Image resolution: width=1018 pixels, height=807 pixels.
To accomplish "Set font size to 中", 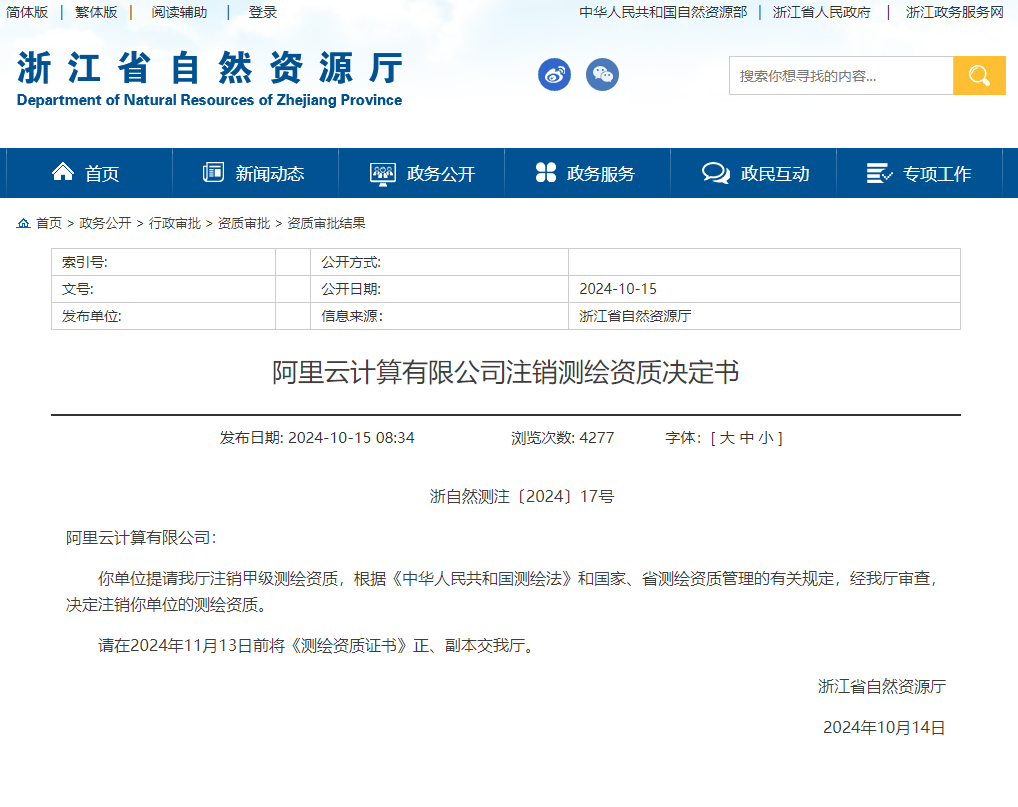I will 747,438.
